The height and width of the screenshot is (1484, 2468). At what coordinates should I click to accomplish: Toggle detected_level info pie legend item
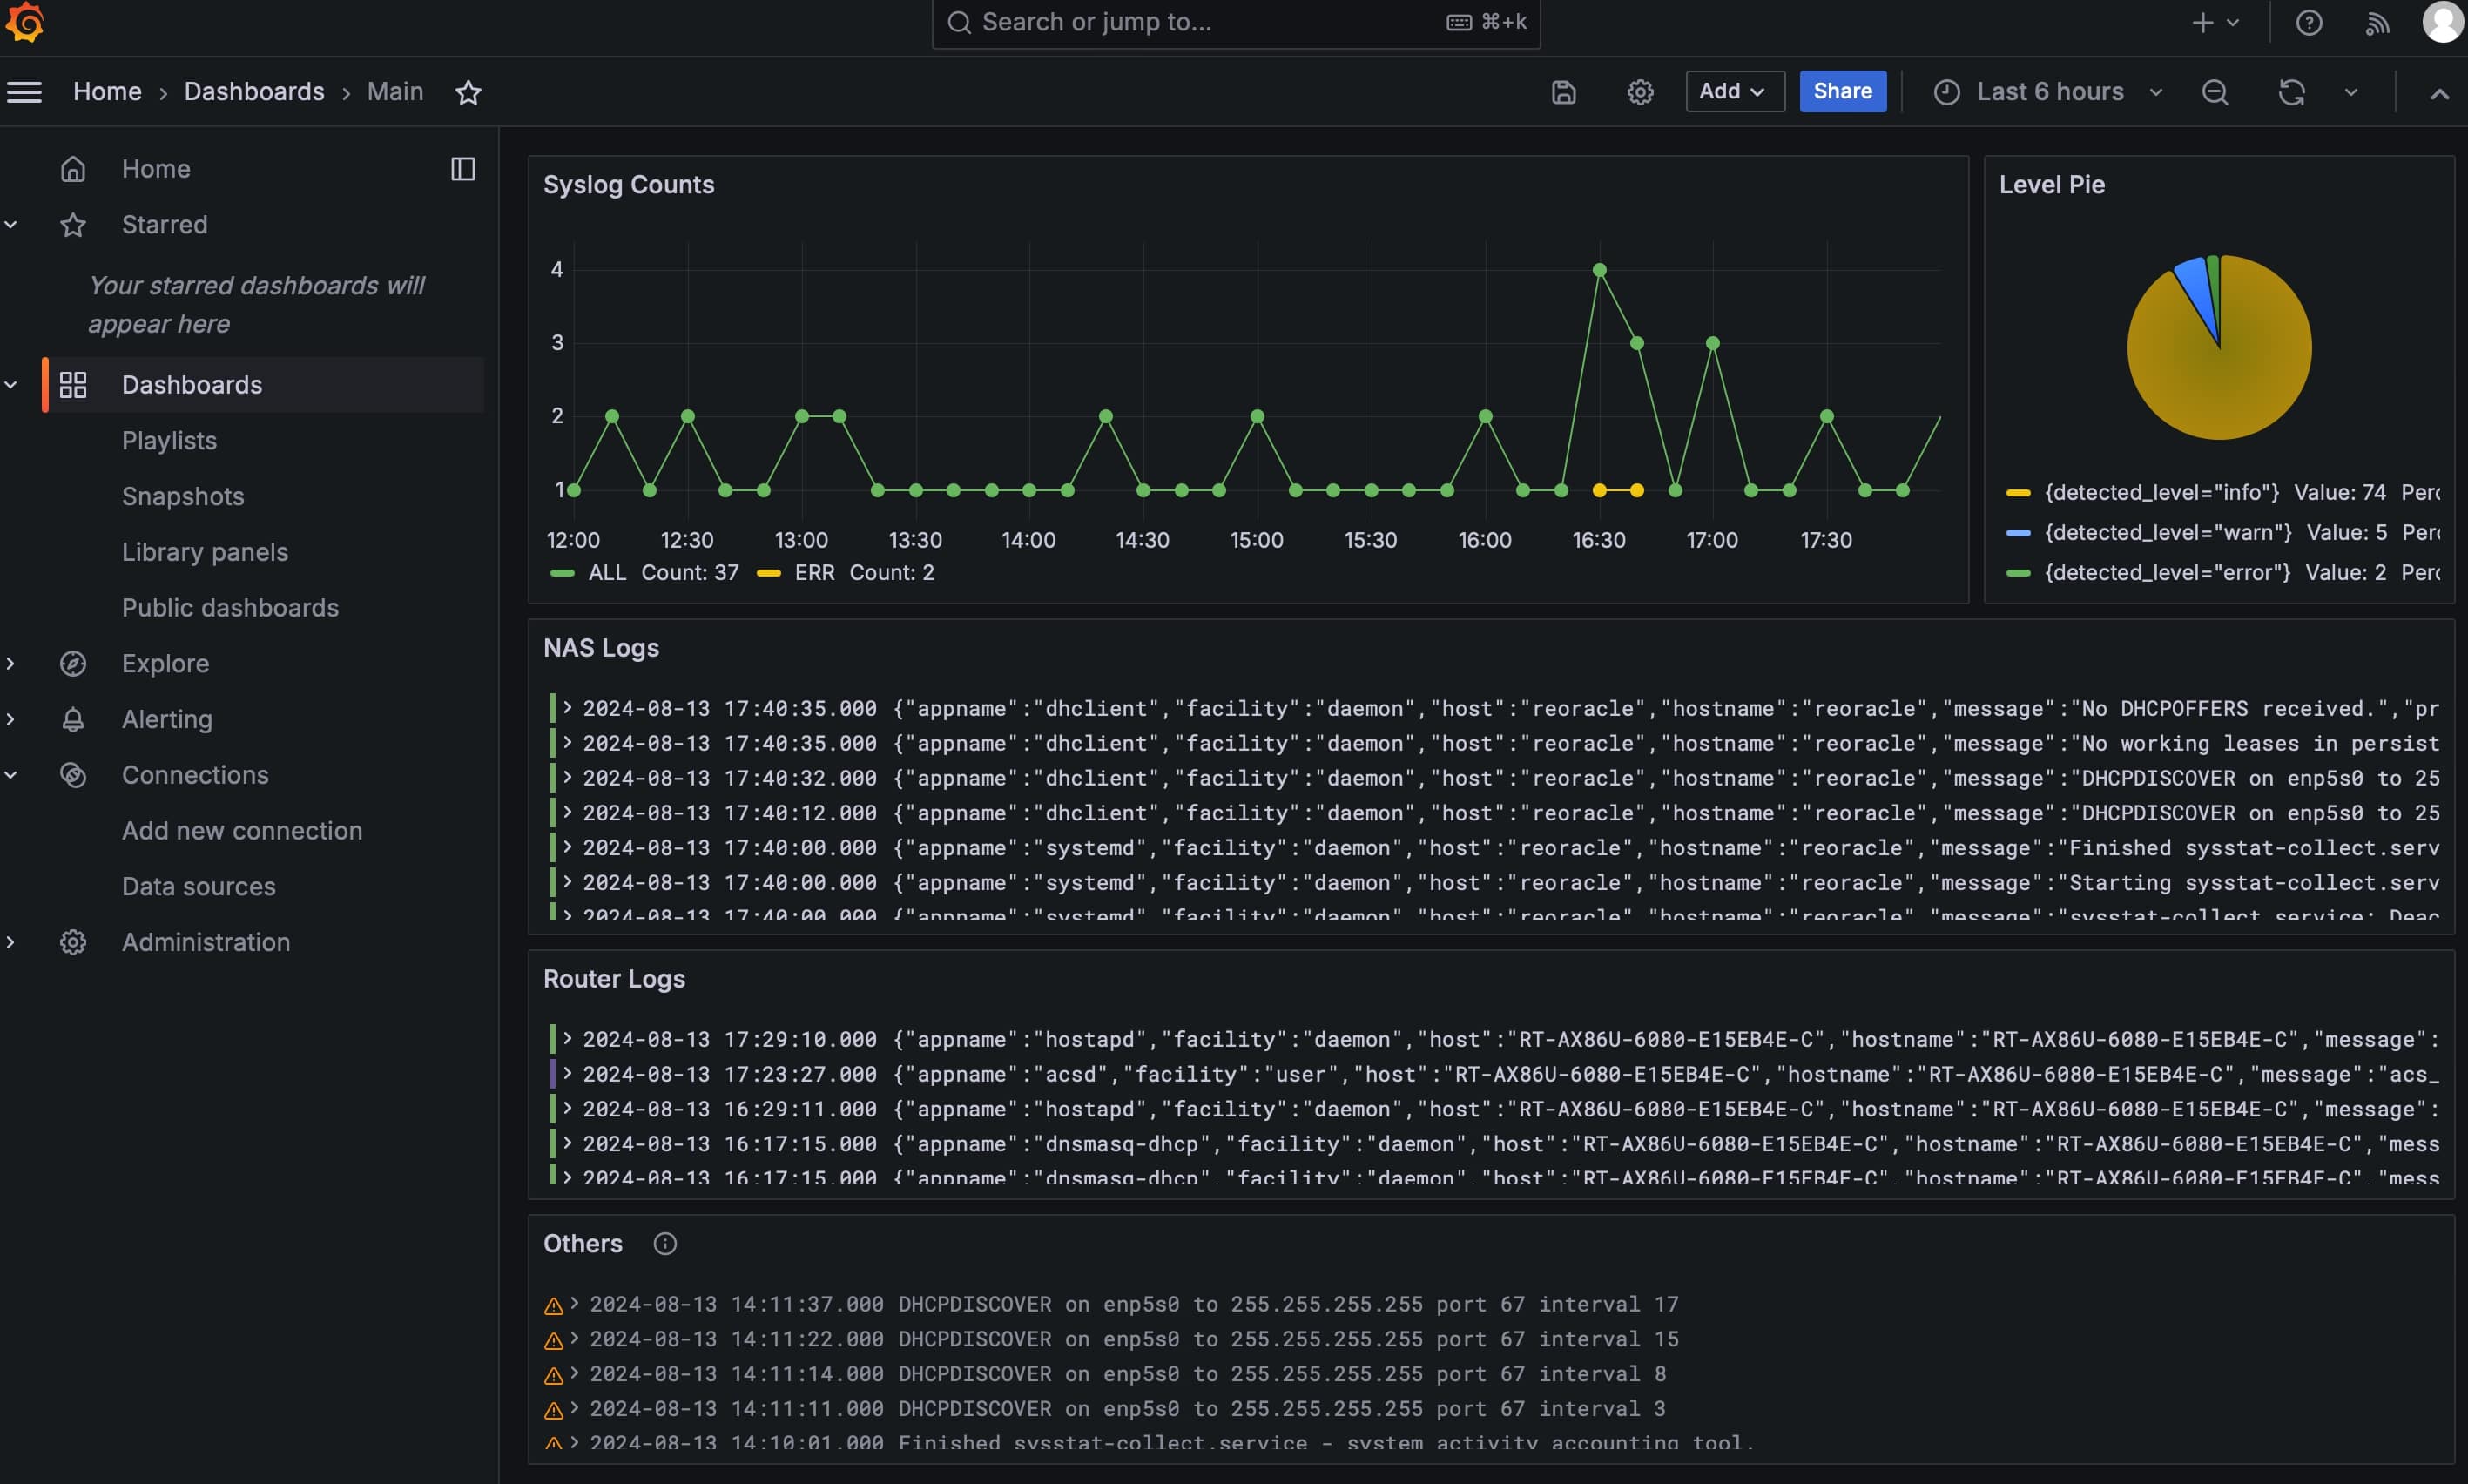tap(2162, 492)
